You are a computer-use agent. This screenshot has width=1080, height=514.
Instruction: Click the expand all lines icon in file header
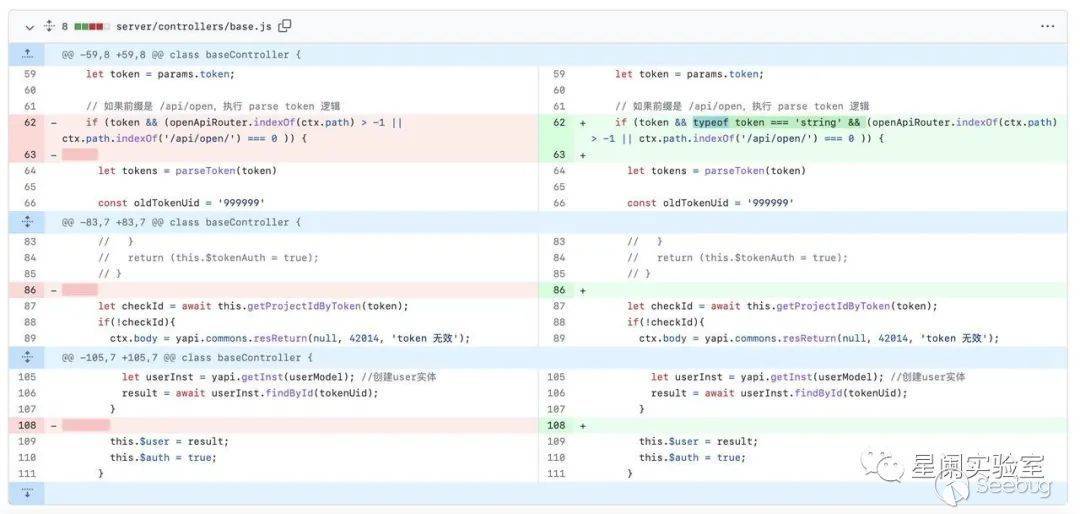(x=48, y=26)
